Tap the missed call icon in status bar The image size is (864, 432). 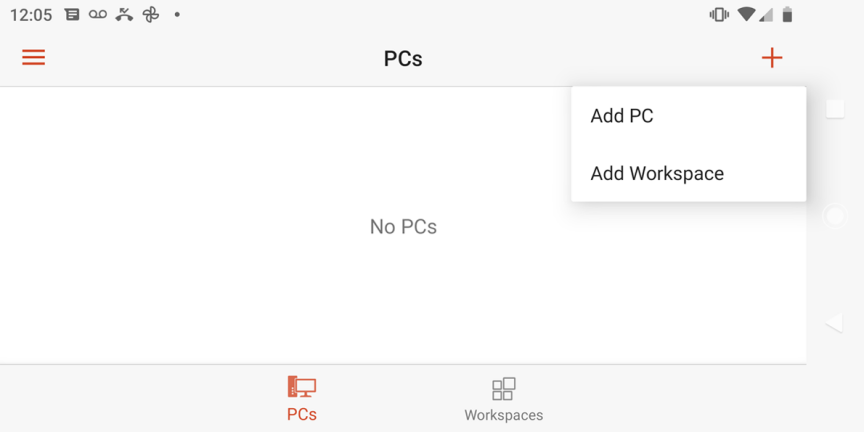pos(124,15)
